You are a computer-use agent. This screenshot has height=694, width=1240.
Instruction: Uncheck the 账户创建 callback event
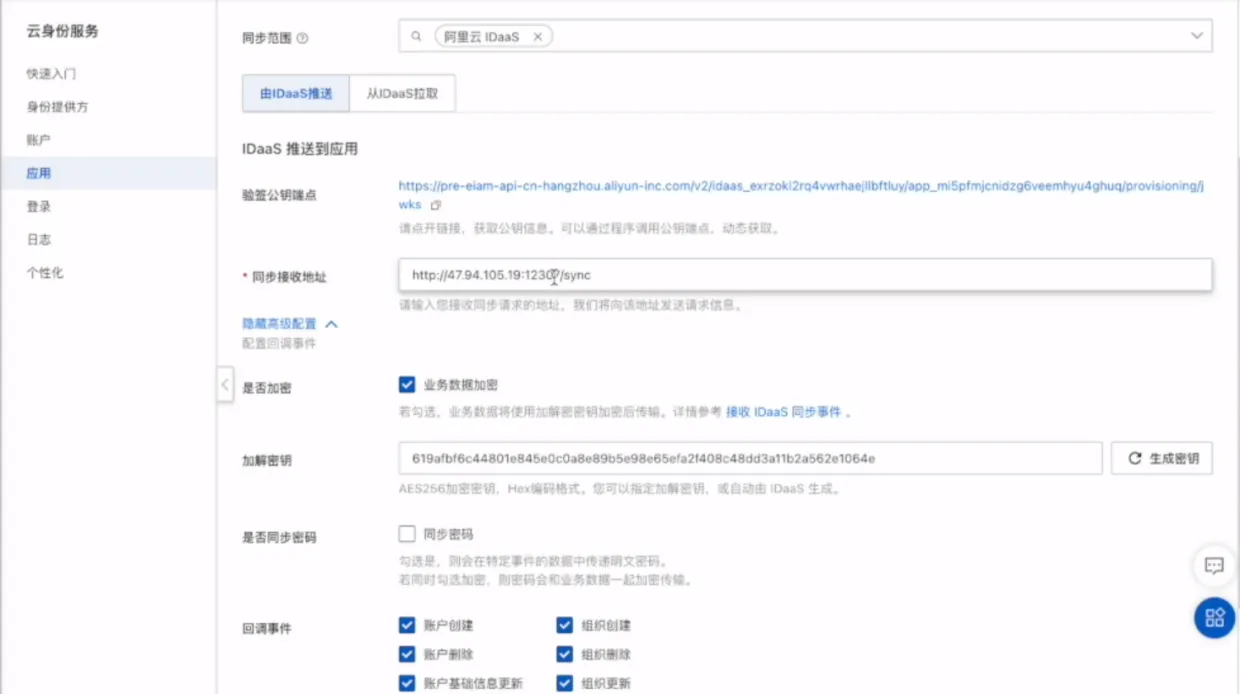(x=407, y=624)
